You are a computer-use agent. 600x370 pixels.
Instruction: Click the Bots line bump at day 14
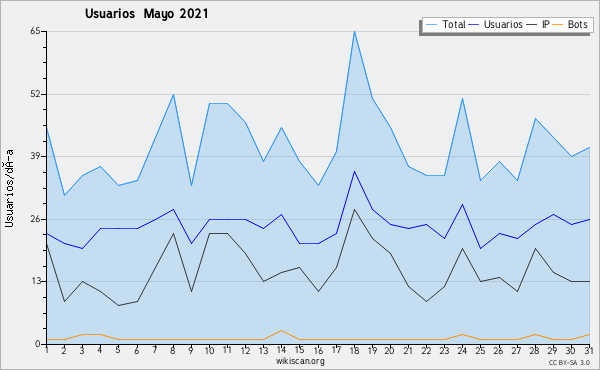click(x=282, y=330)
